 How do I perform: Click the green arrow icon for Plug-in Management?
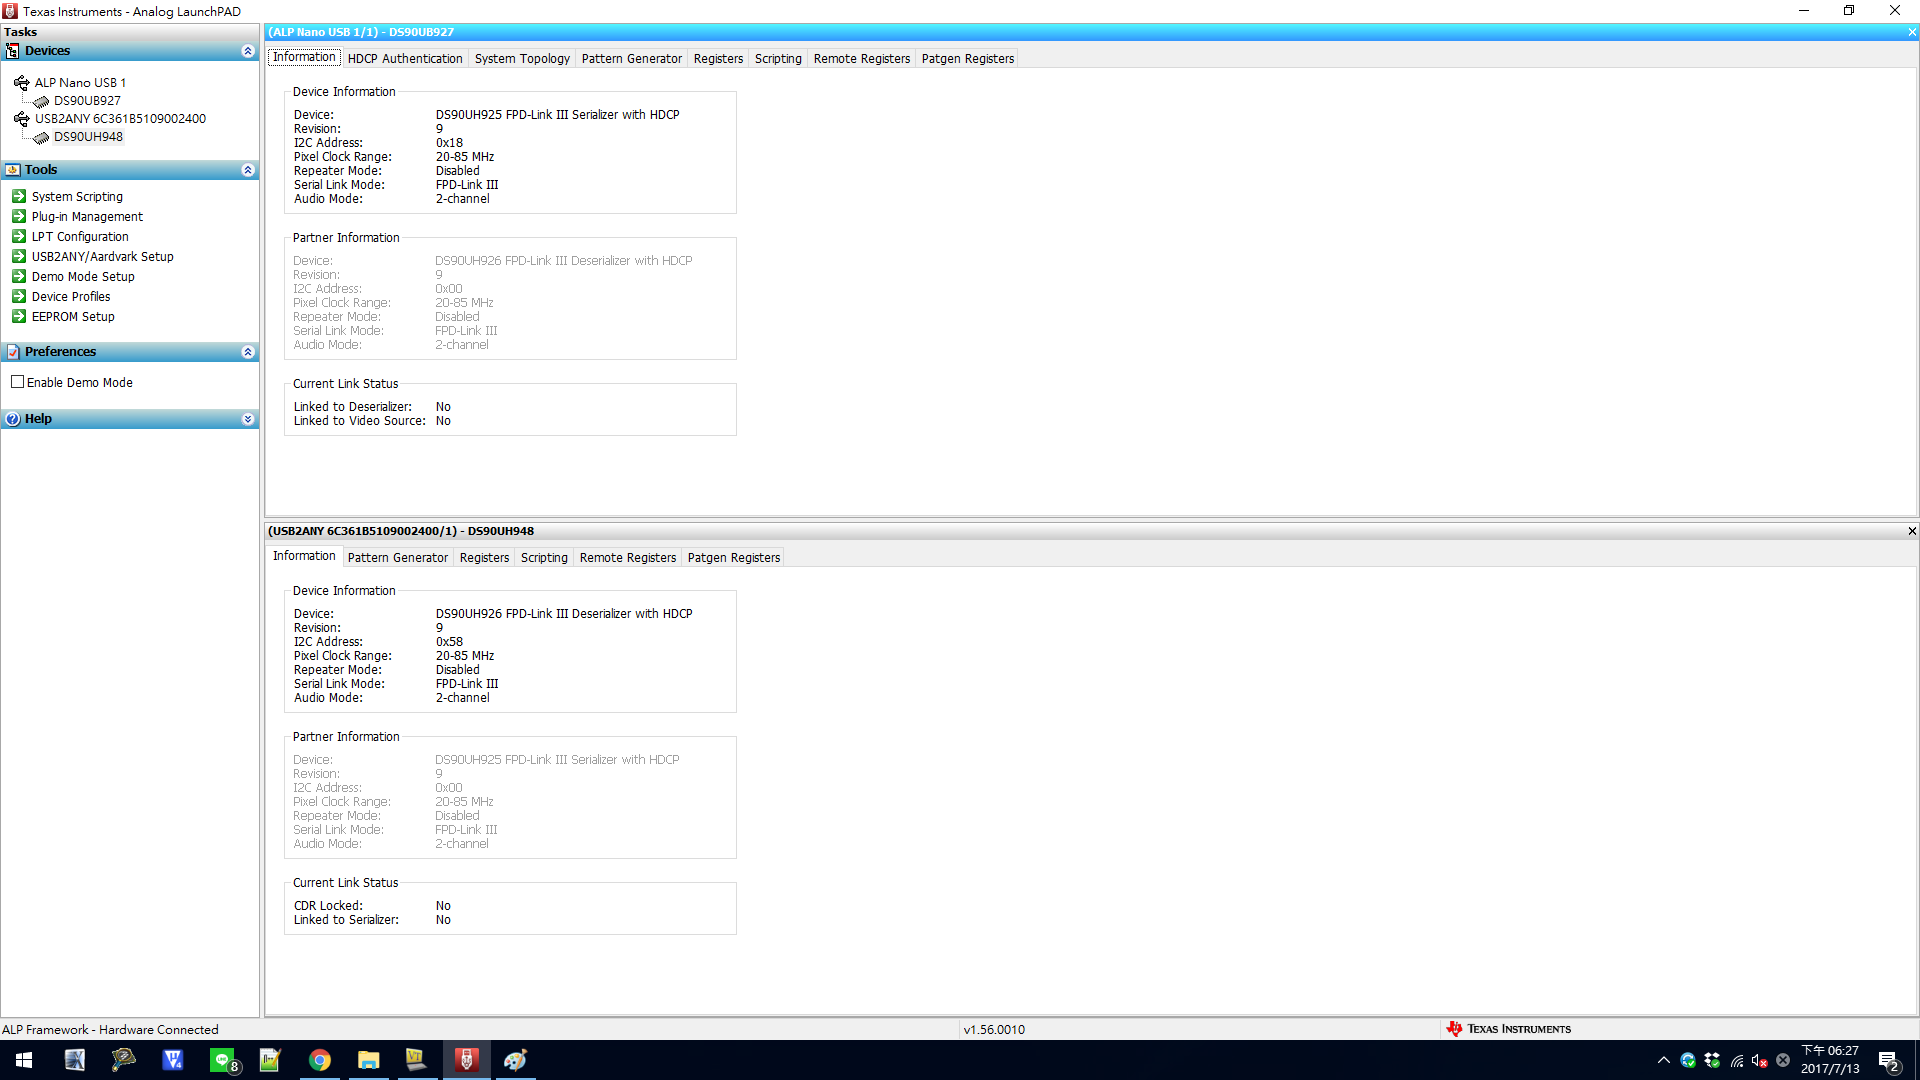(x=19, y=216)
